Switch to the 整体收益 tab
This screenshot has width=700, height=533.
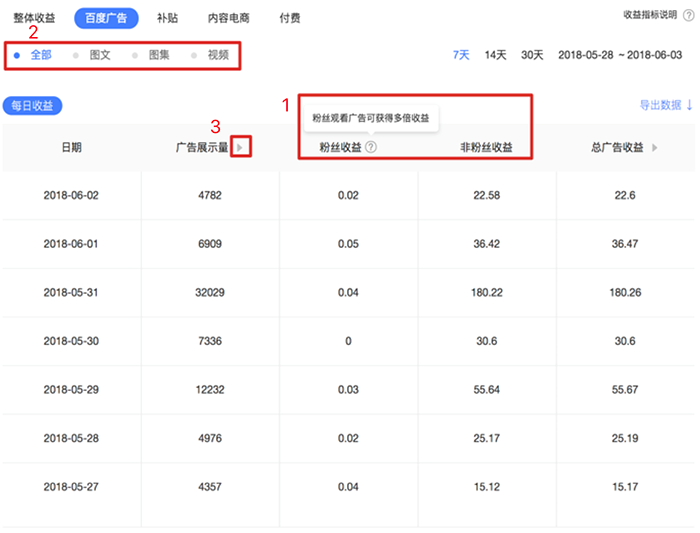[35, 18]
